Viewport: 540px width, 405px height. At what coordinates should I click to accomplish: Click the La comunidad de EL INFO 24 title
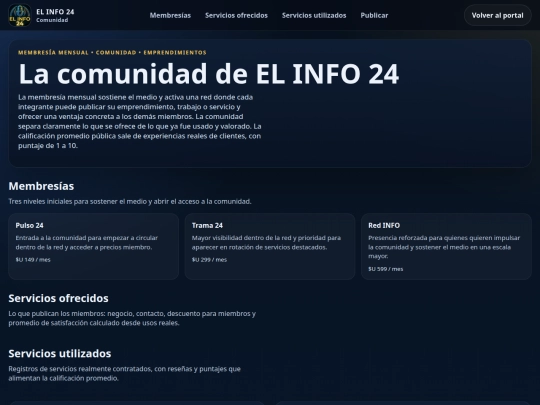209,74
